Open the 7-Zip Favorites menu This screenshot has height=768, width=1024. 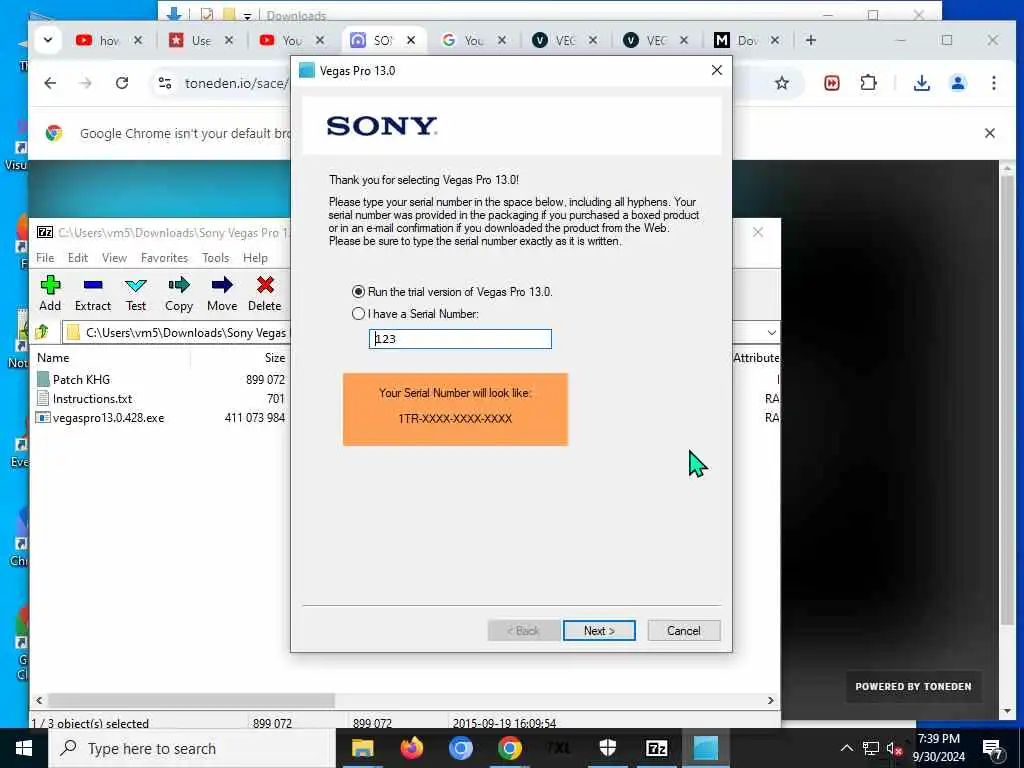[x=165, y=258]
